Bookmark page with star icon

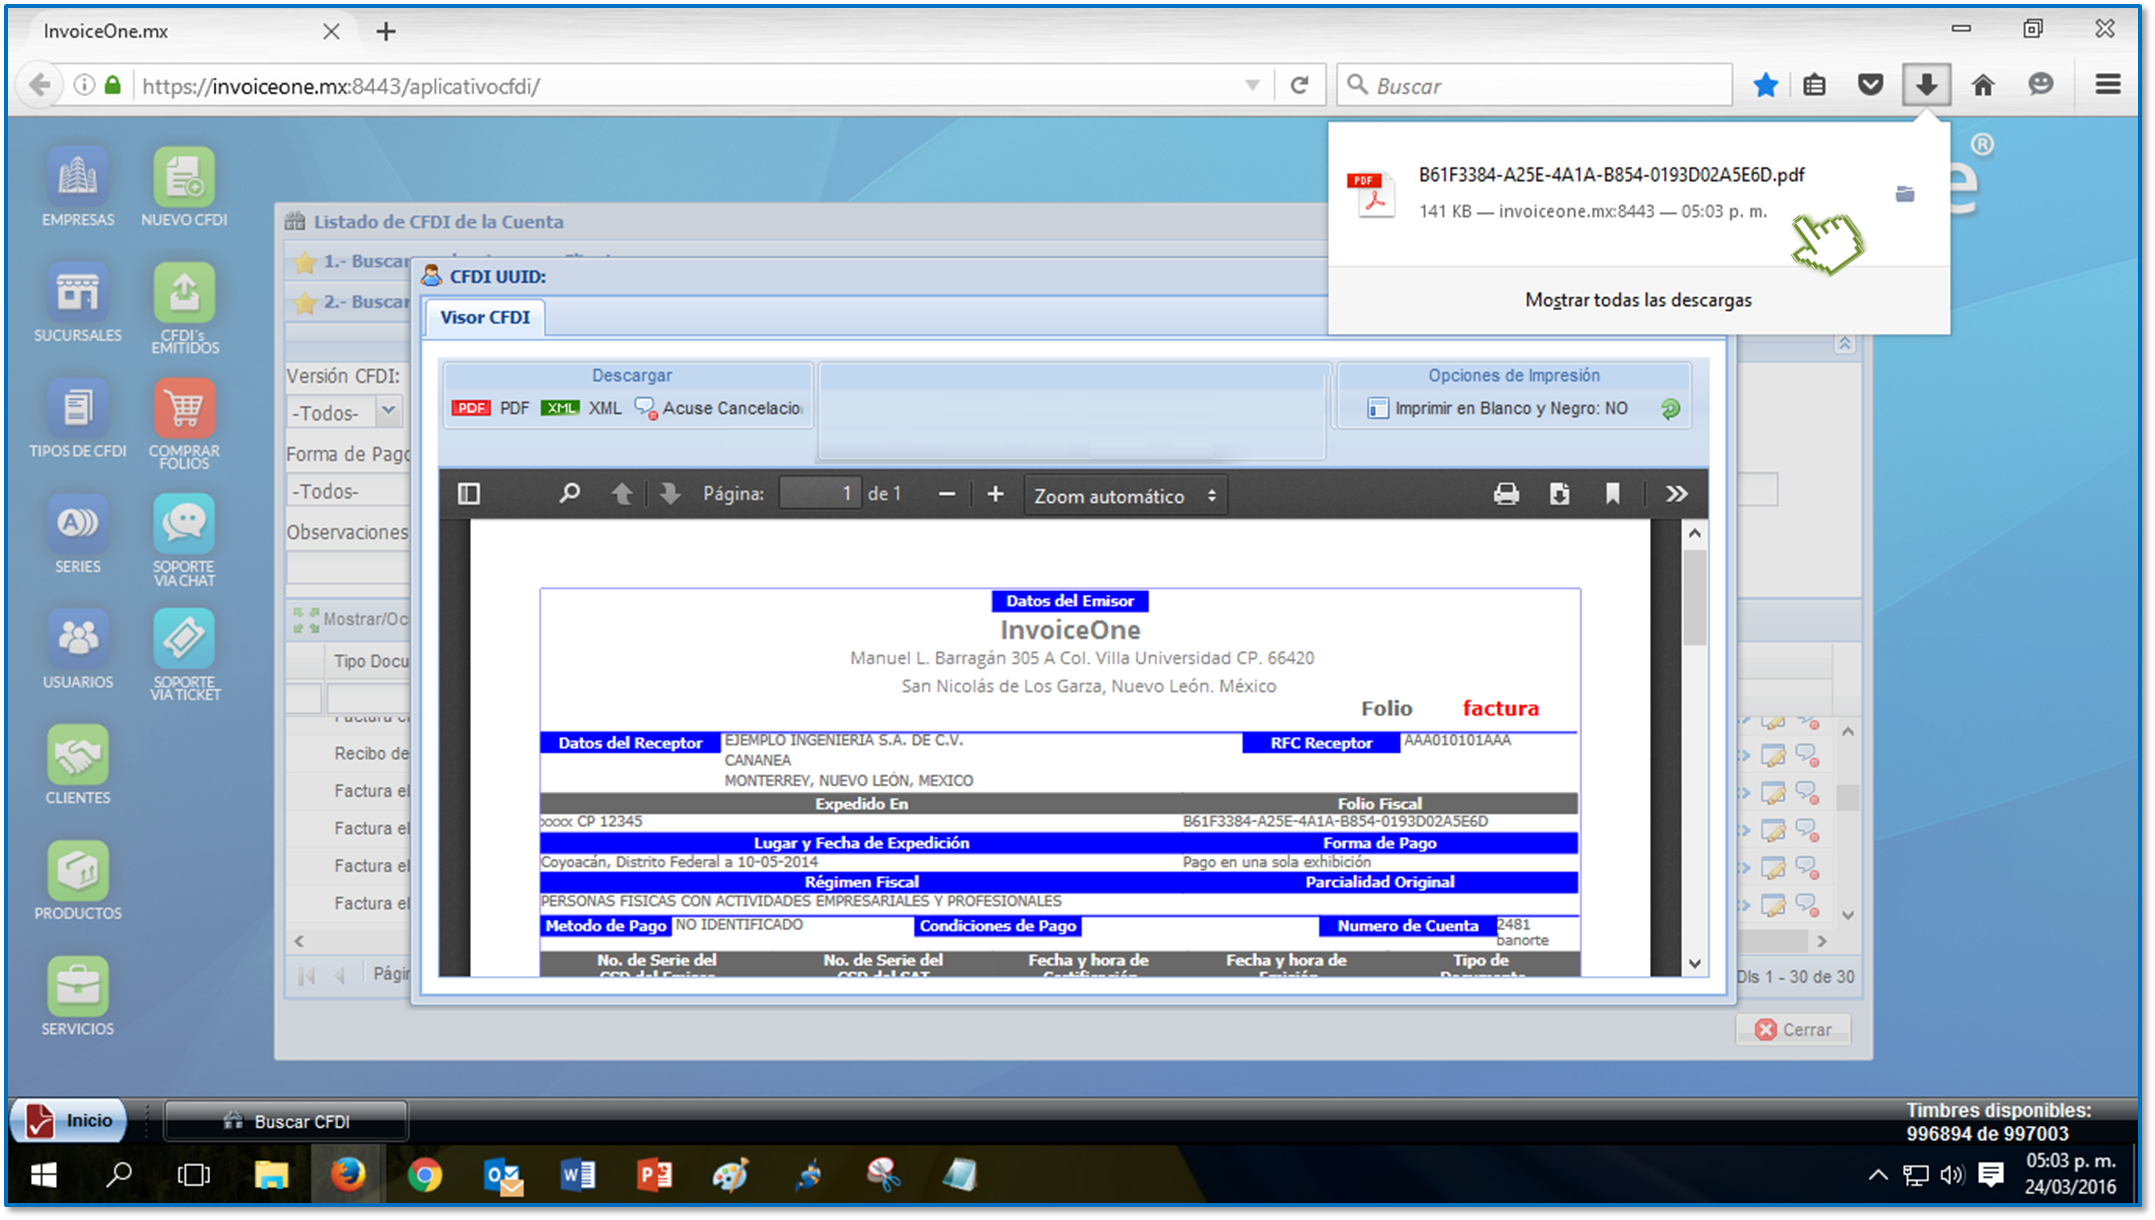tap(1765, 85)
